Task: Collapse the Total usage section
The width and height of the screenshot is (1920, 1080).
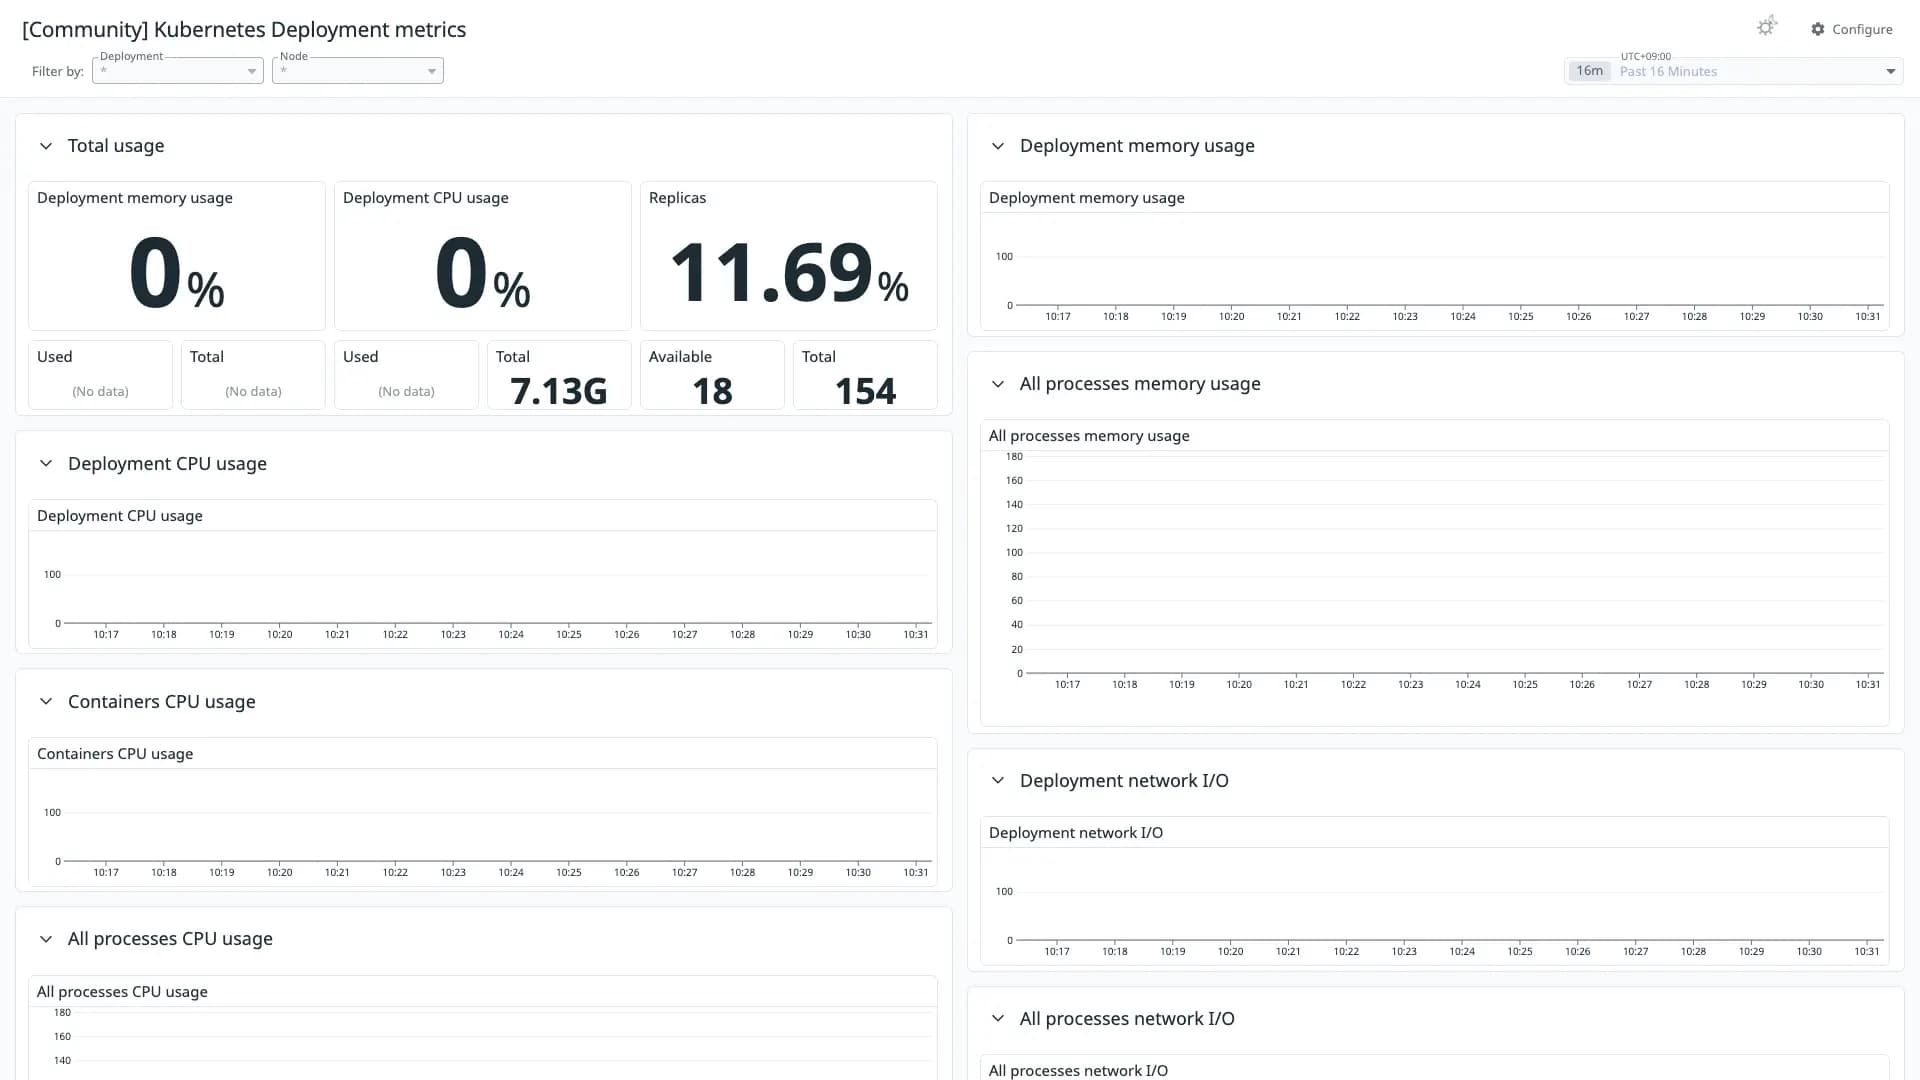Action: coord(46,146)
